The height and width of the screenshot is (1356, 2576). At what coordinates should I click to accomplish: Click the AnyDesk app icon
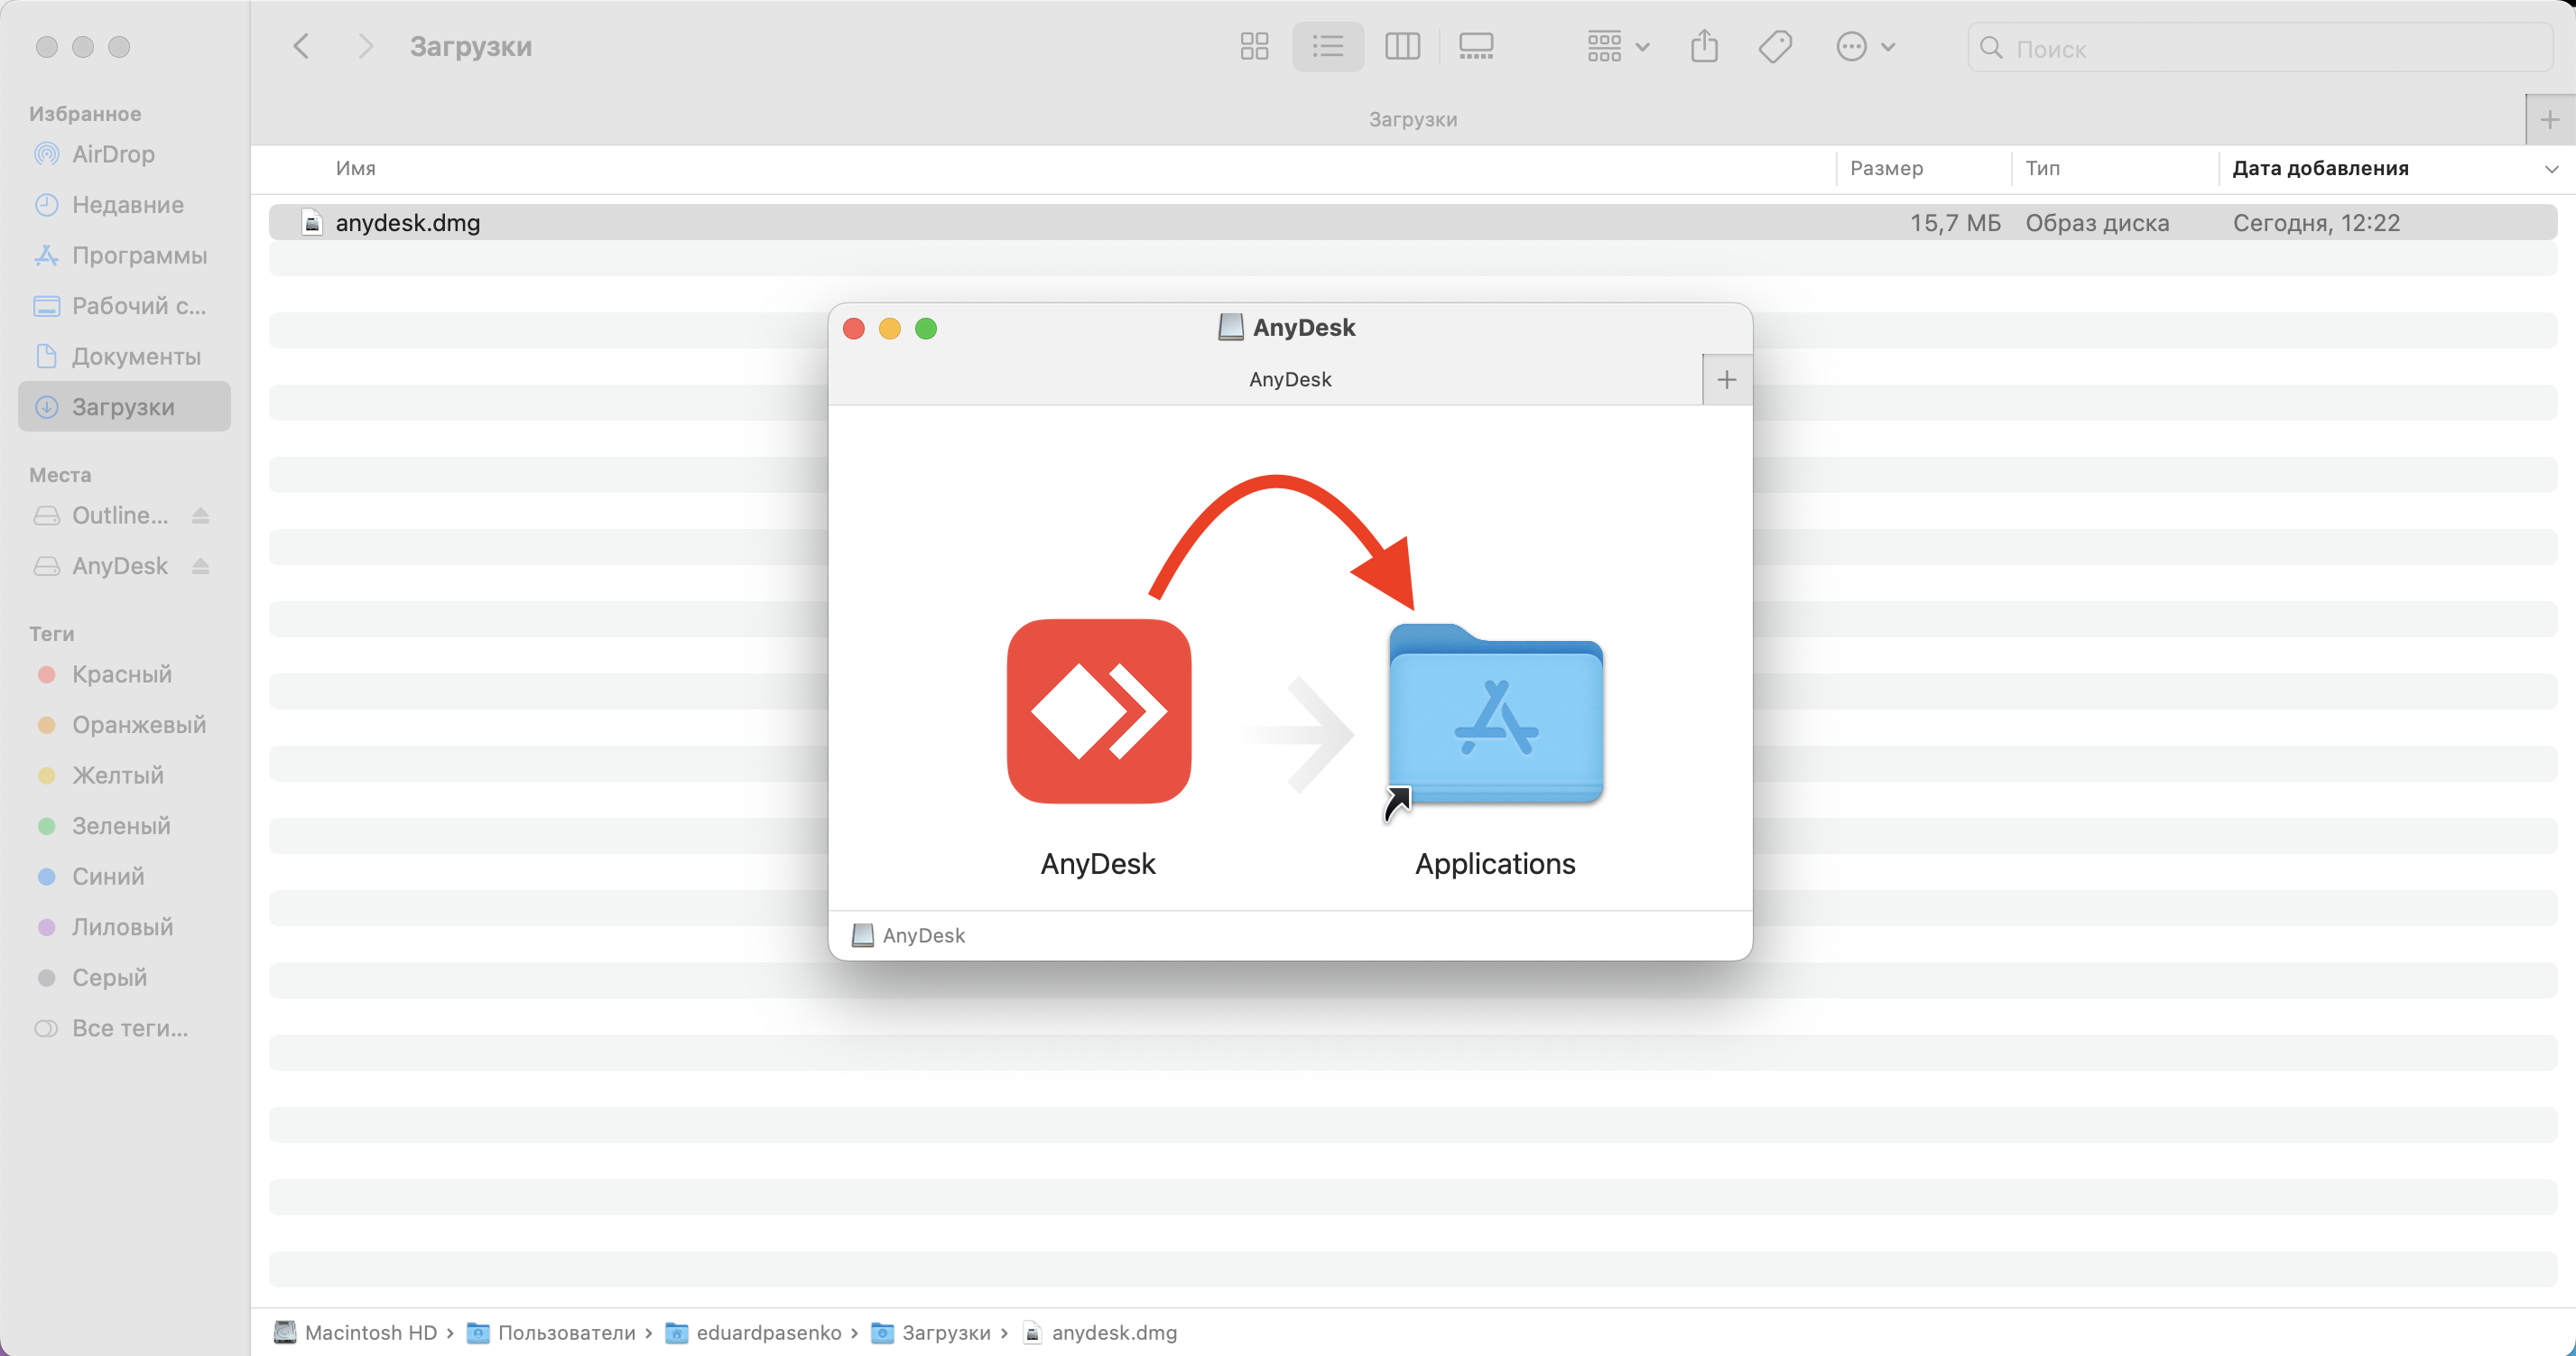1098,711
